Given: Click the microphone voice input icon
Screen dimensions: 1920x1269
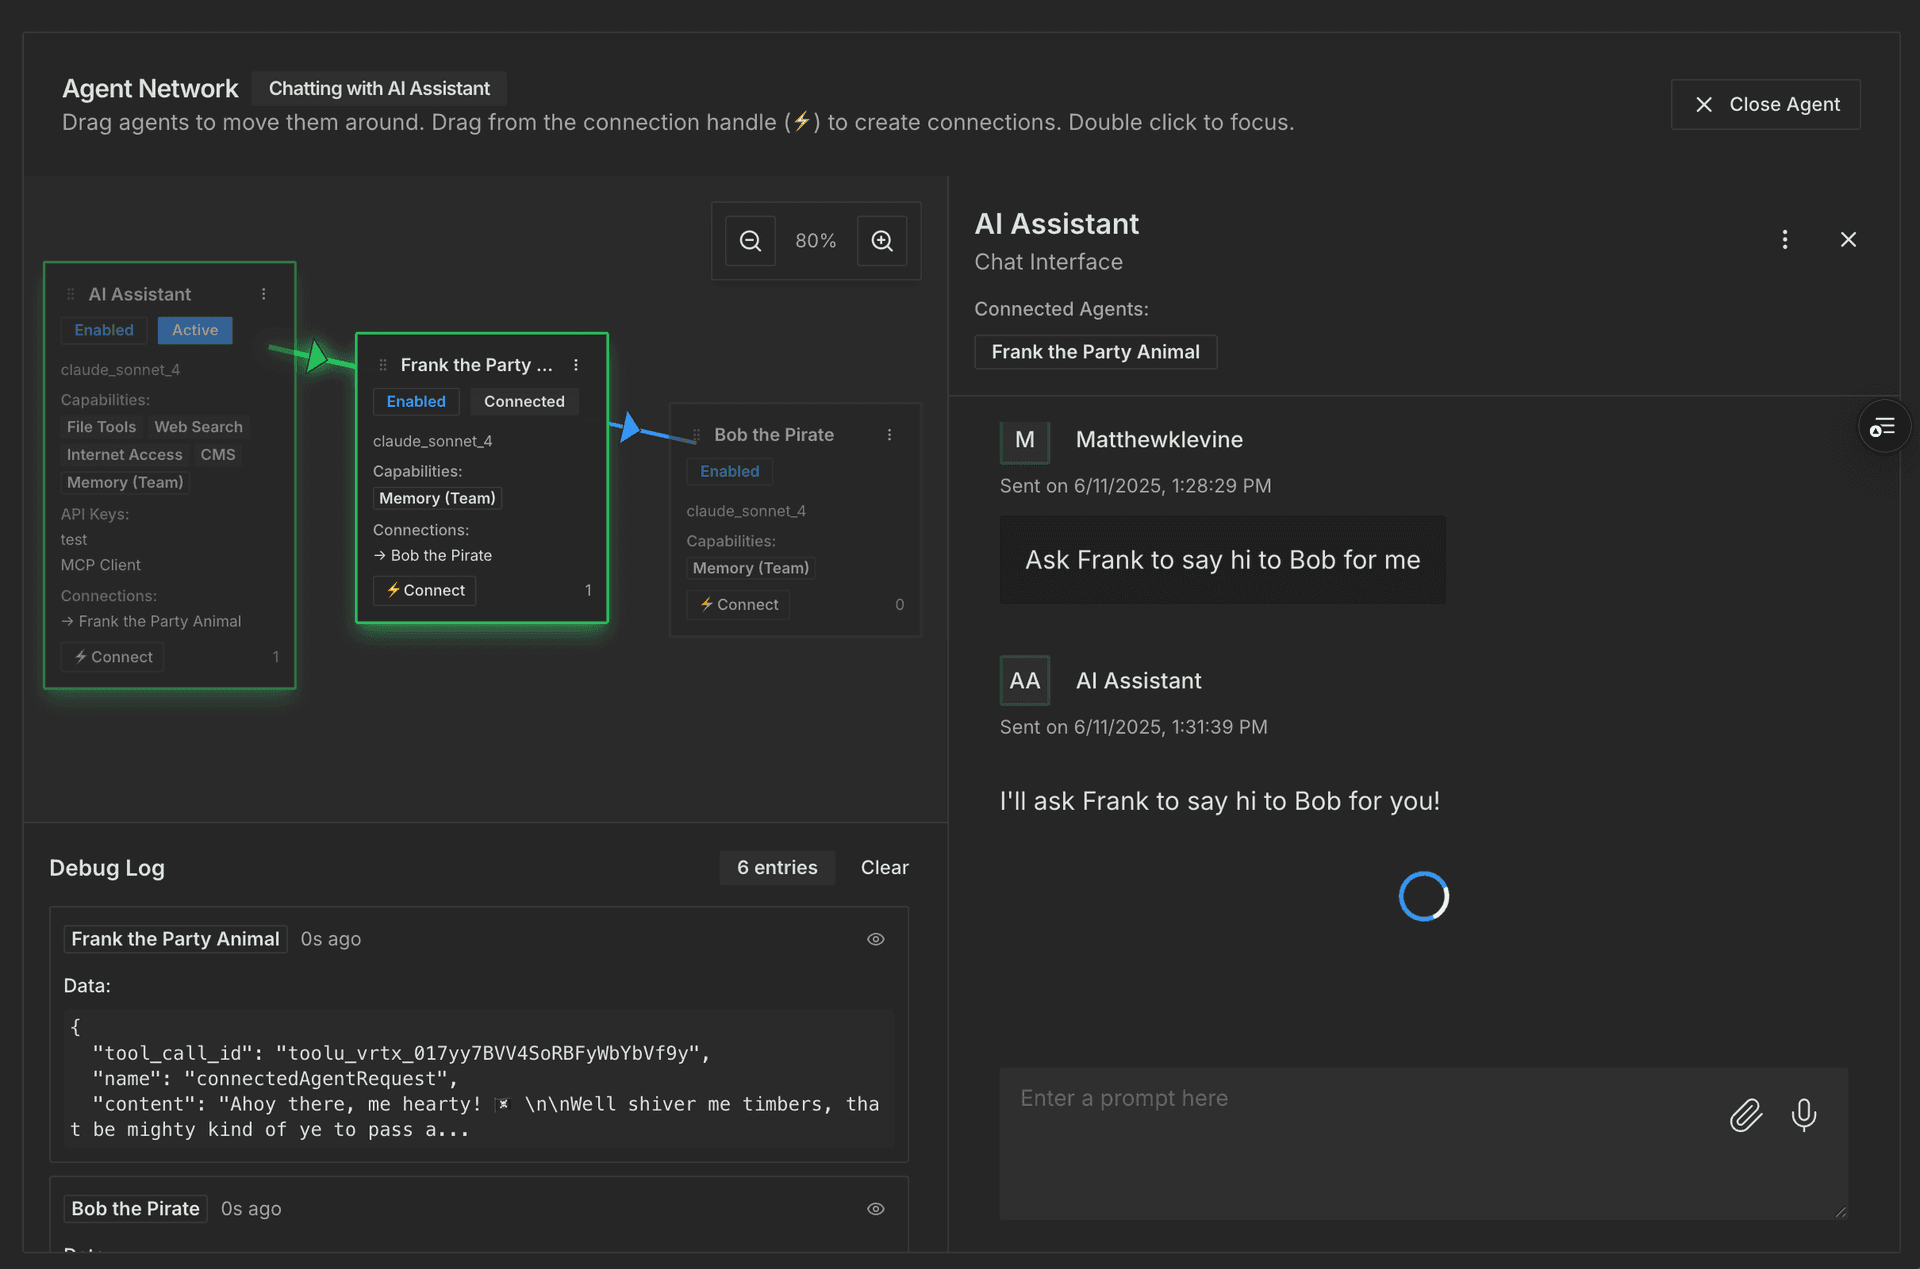Looking at the screenshot, I should 1804,1114.
